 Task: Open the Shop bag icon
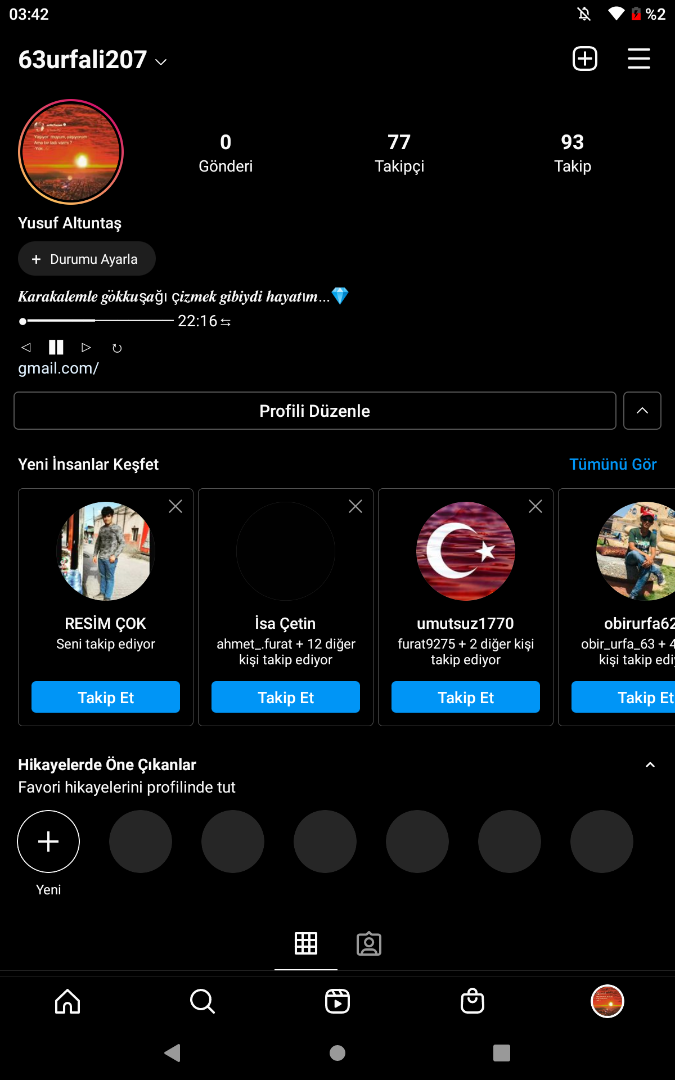[472, 1001]
